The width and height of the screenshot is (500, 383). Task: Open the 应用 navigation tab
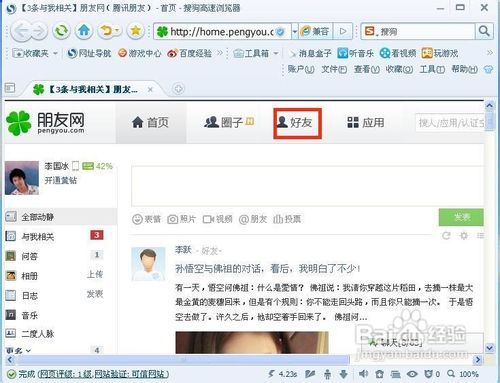coord(366,122)
